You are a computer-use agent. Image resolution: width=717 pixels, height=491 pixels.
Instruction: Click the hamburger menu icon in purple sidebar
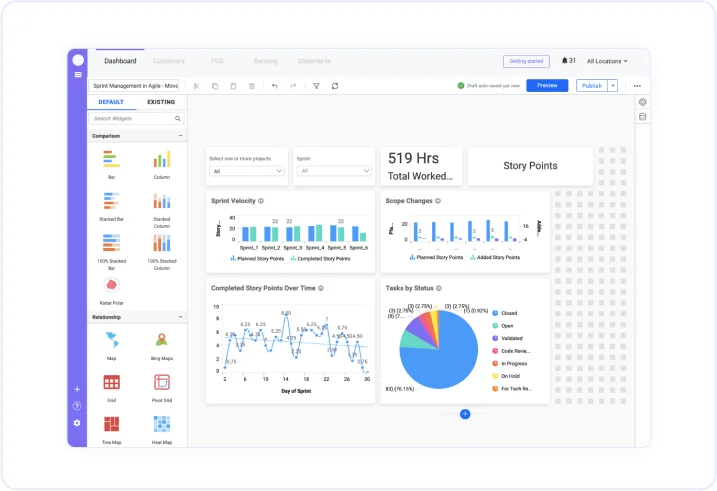tap(78, 75)
